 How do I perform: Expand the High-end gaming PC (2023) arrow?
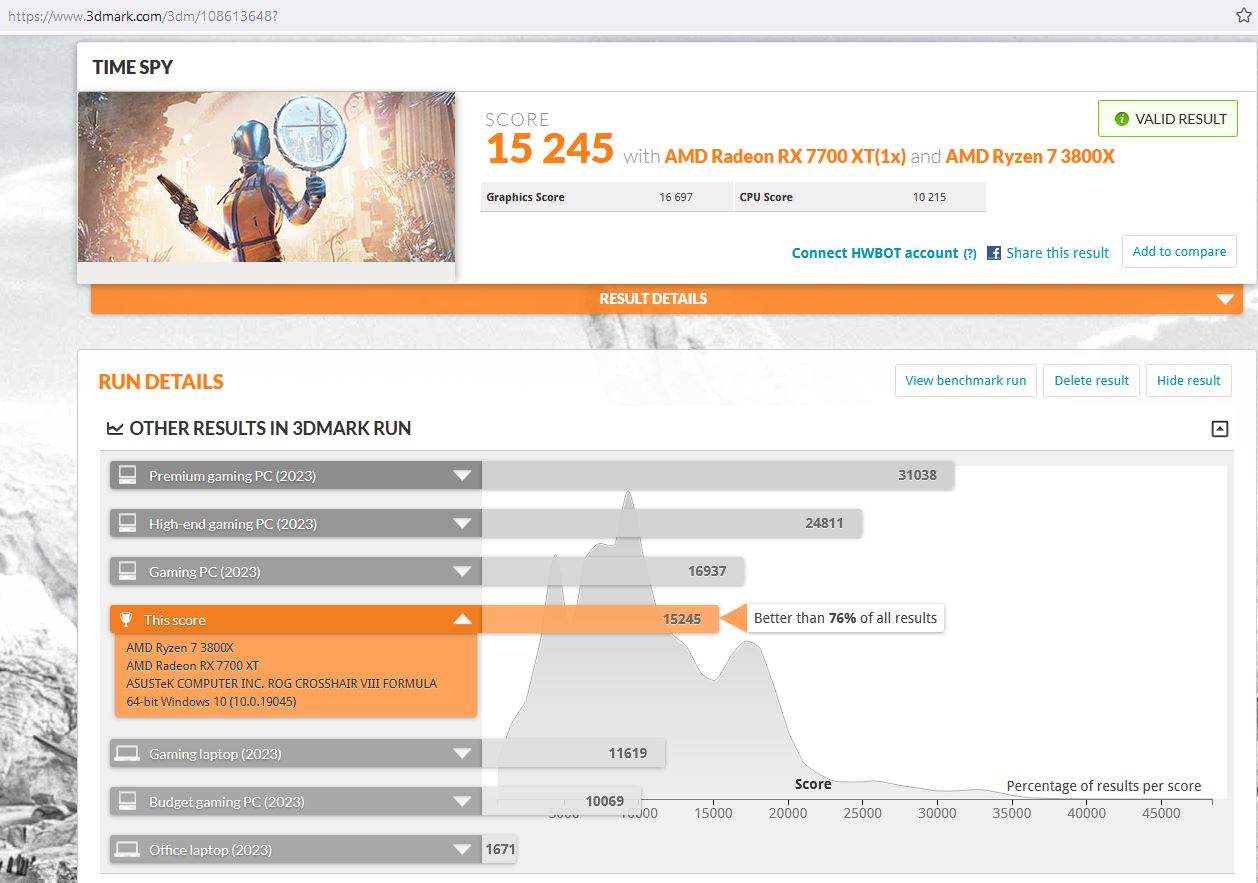coord(461,523)
